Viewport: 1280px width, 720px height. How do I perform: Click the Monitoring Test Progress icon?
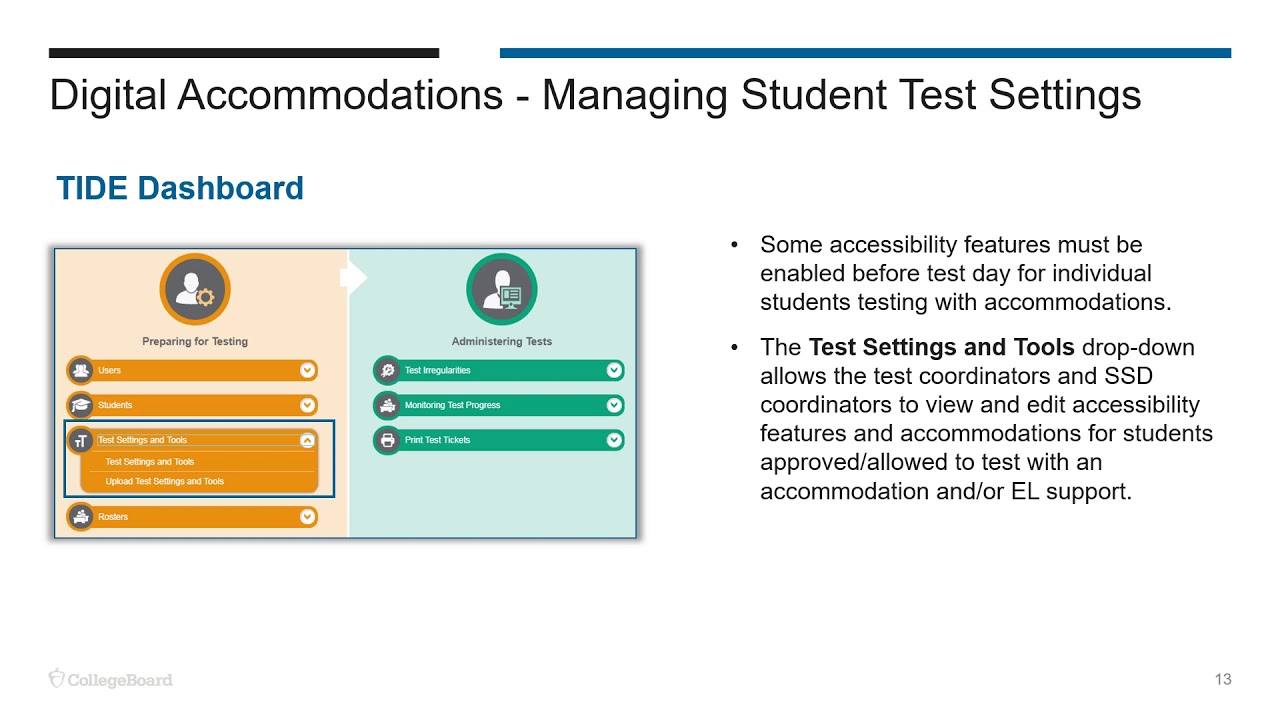387,405
